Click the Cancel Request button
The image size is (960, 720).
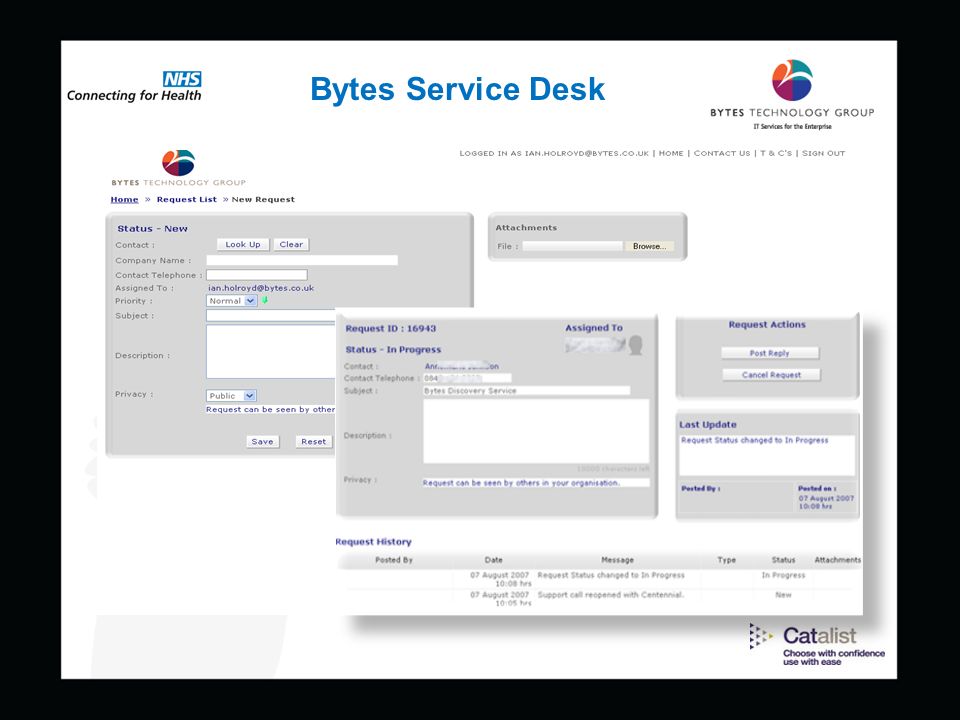(x=771, y=375)
